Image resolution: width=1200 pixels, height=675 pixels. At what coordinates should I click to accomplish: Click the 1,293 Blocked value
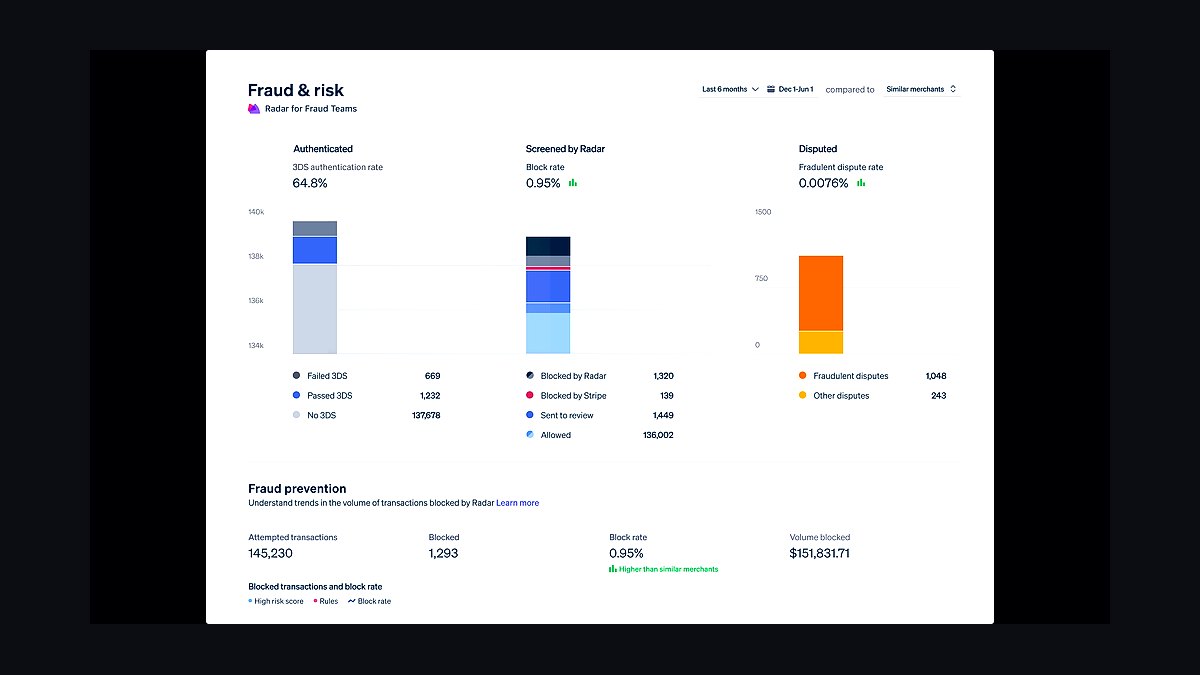(x=443, y=553)
